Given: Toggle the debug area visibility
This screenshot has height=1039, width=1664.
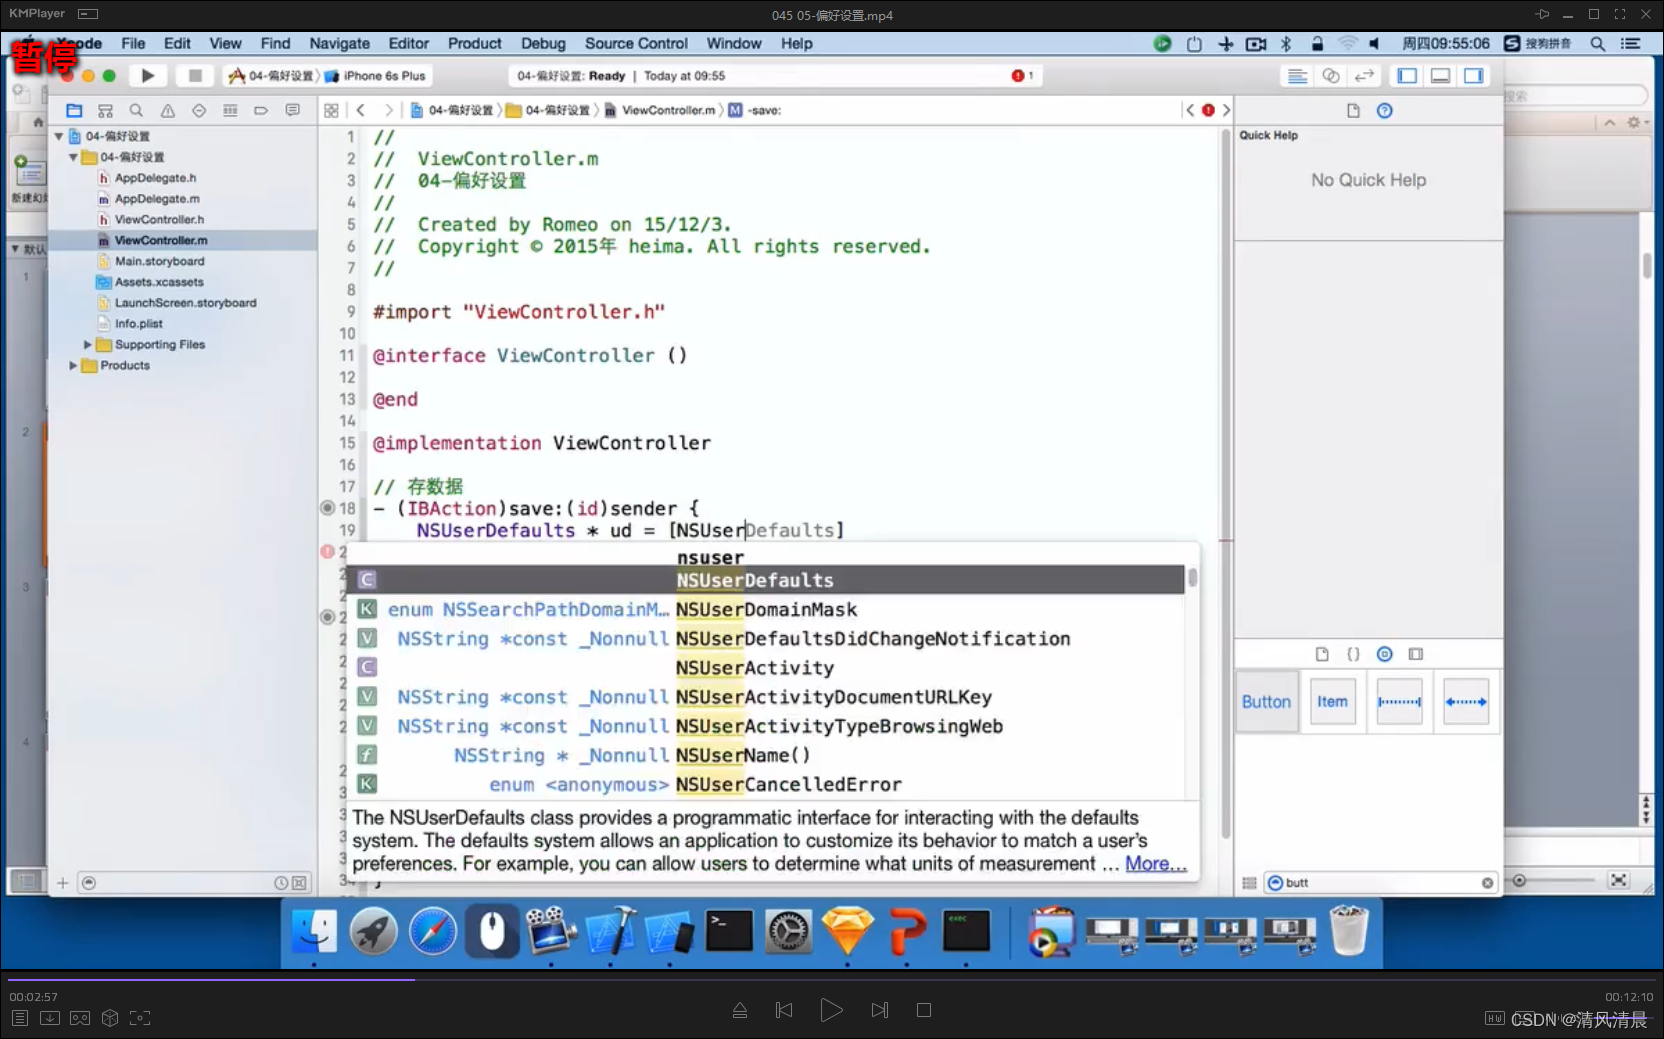Looking at the screenshot, I should (1441, 76).
